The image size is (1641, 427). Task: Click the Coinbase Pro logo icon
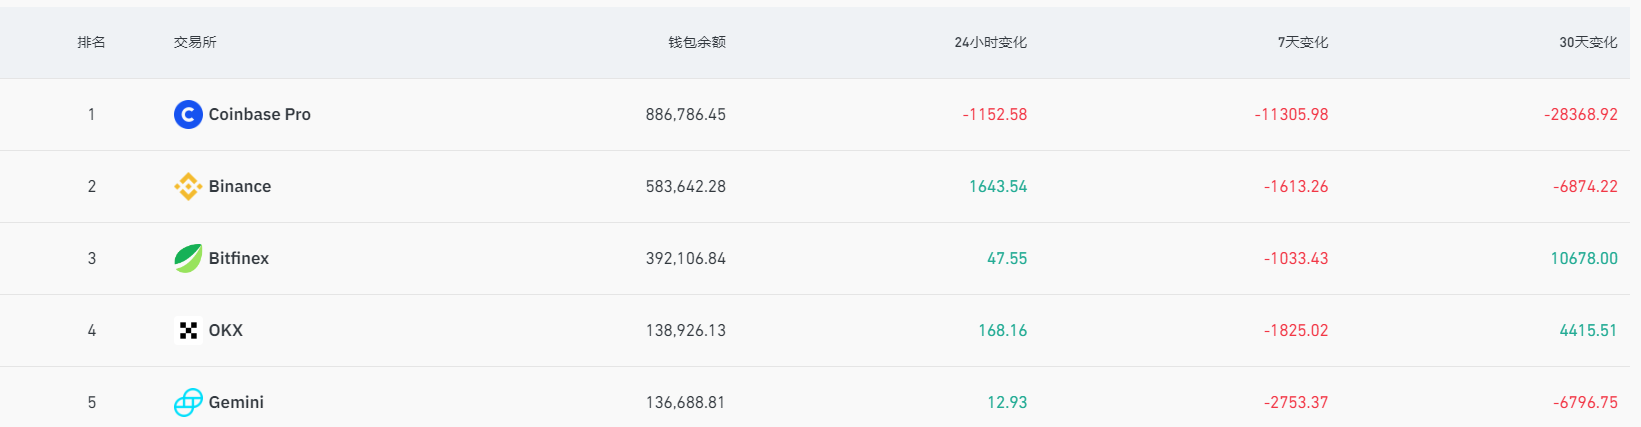[188, 115]
